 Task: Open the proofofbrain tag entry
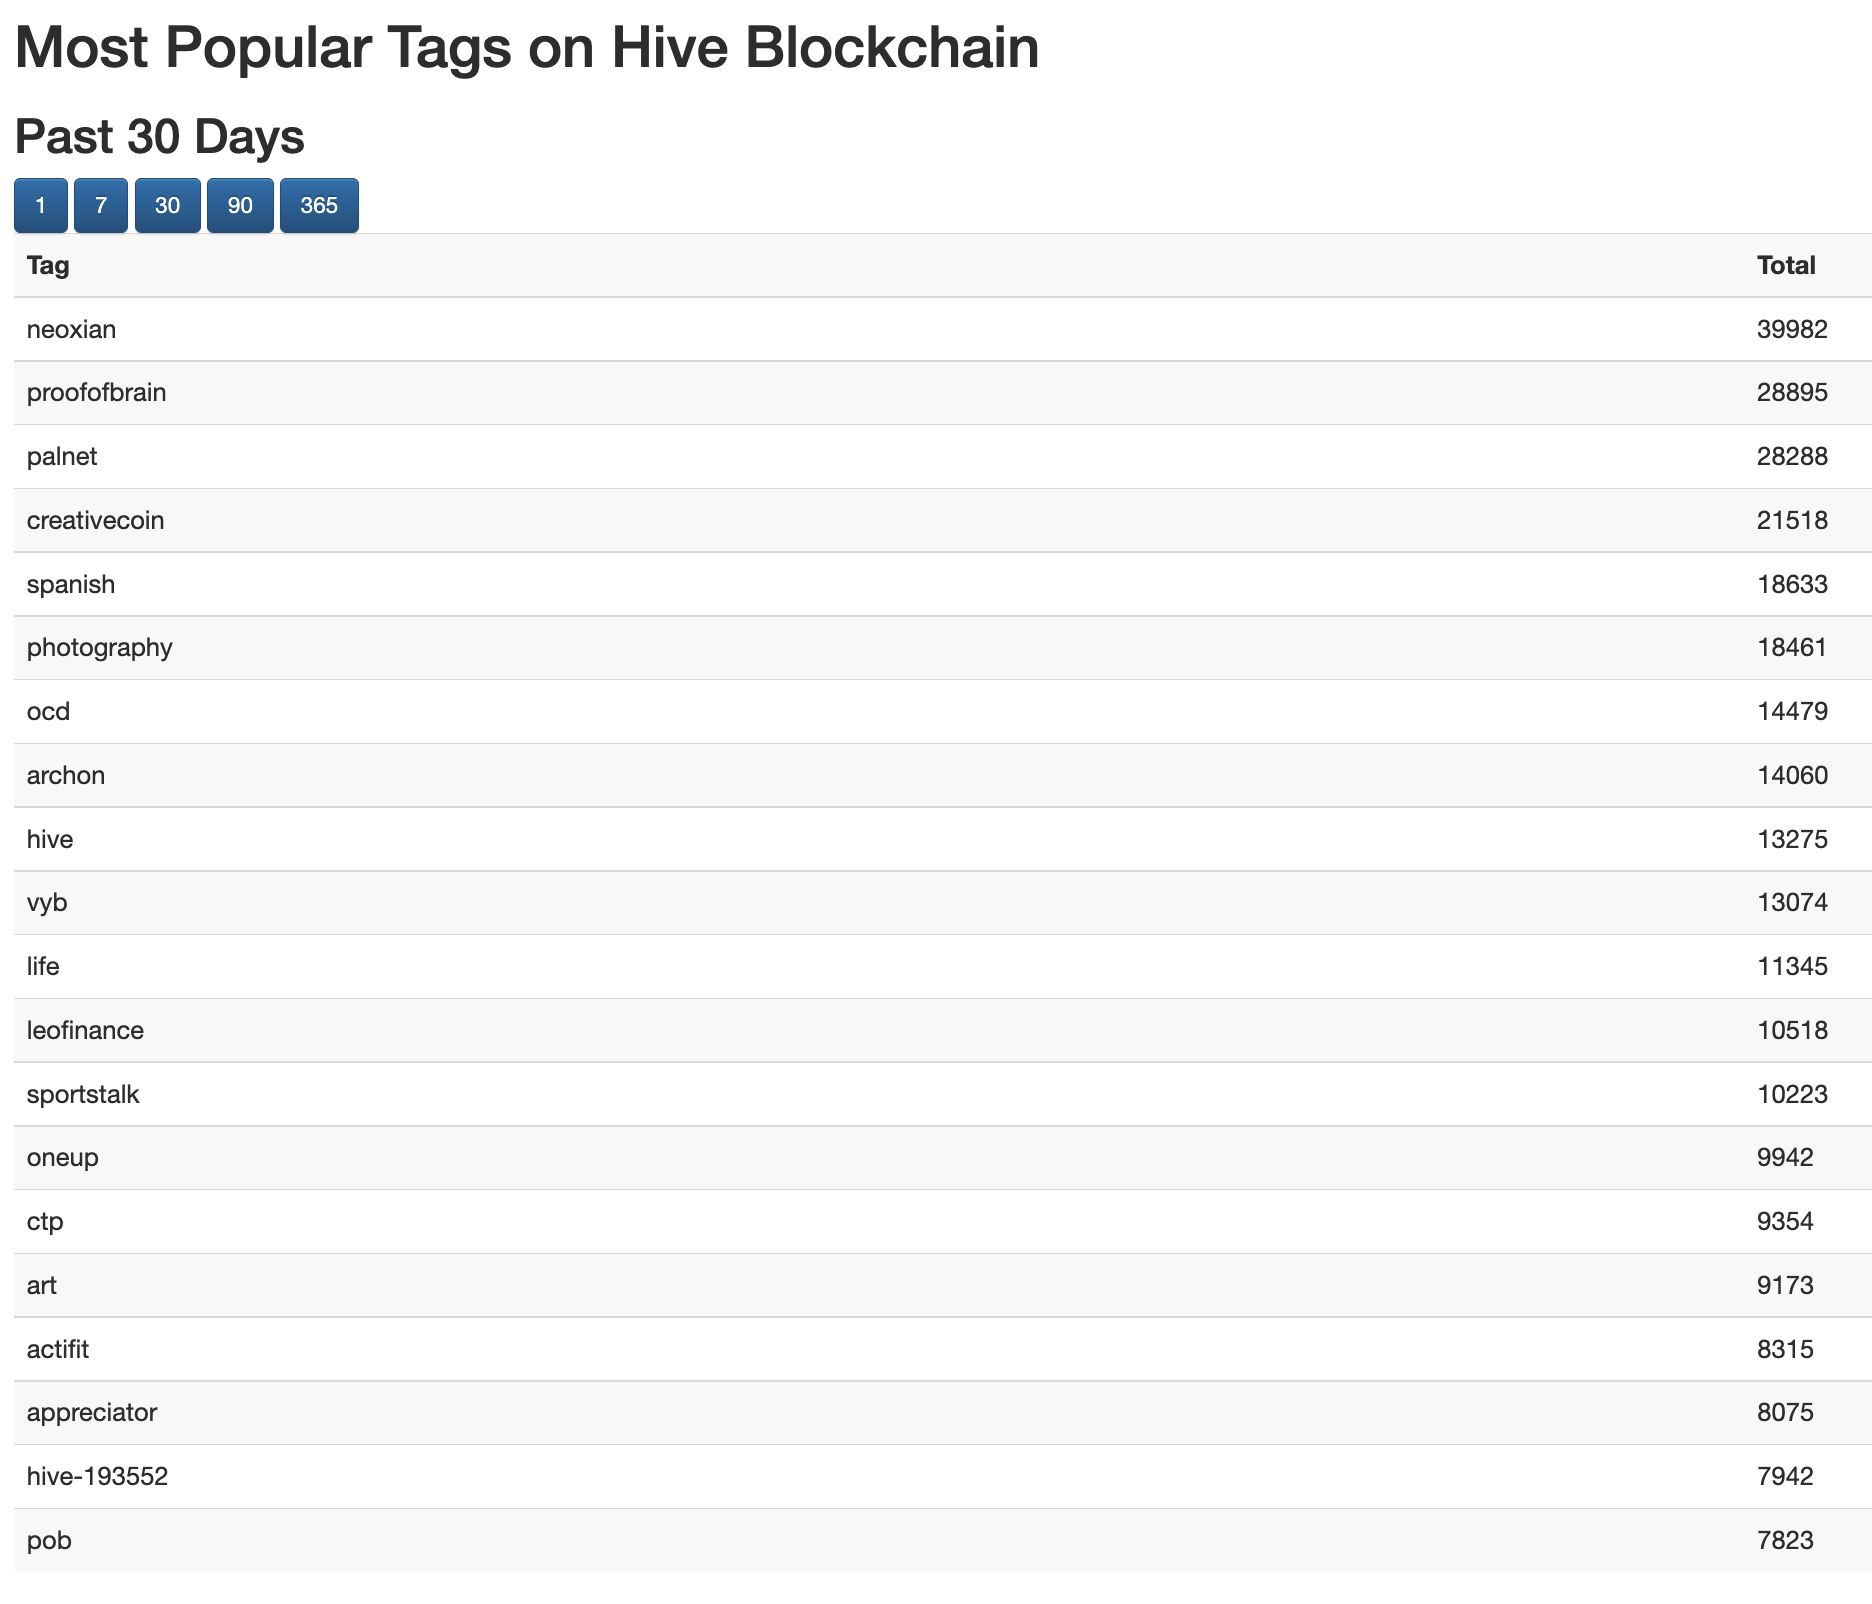click(x=97, y=393)
